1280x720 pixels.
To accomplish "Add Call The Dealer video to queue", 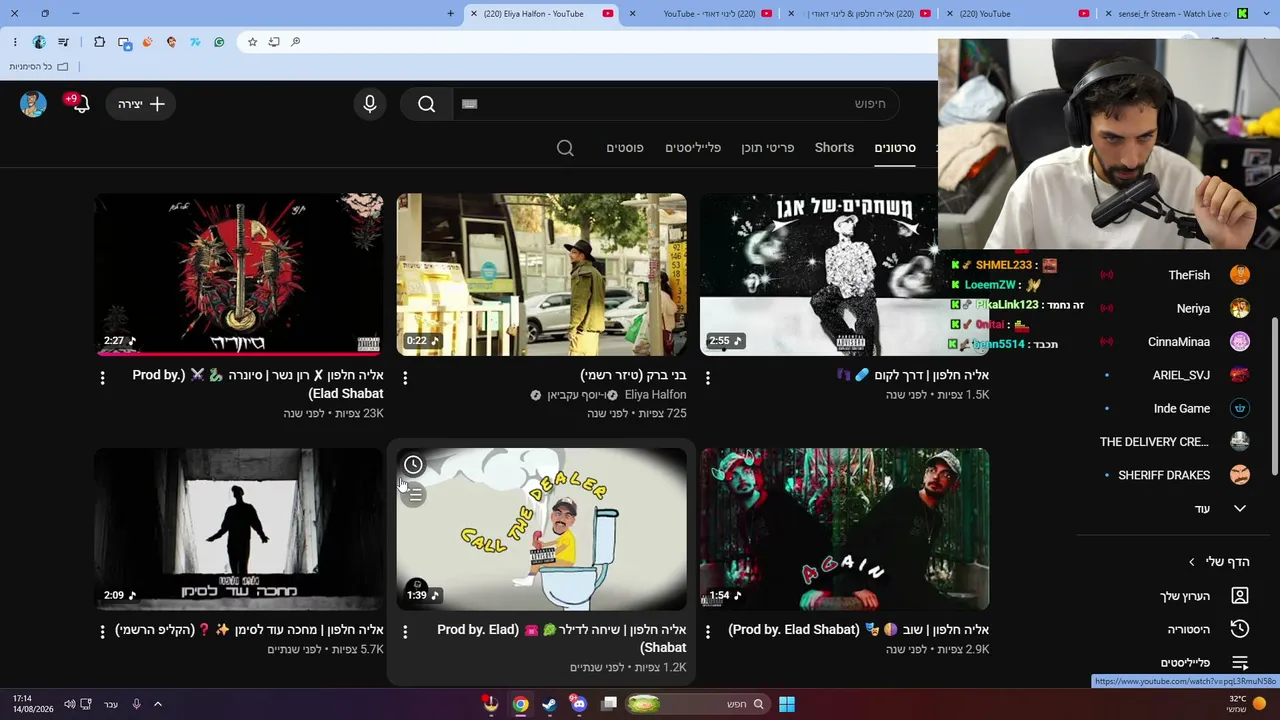I will tap(415, 495).
